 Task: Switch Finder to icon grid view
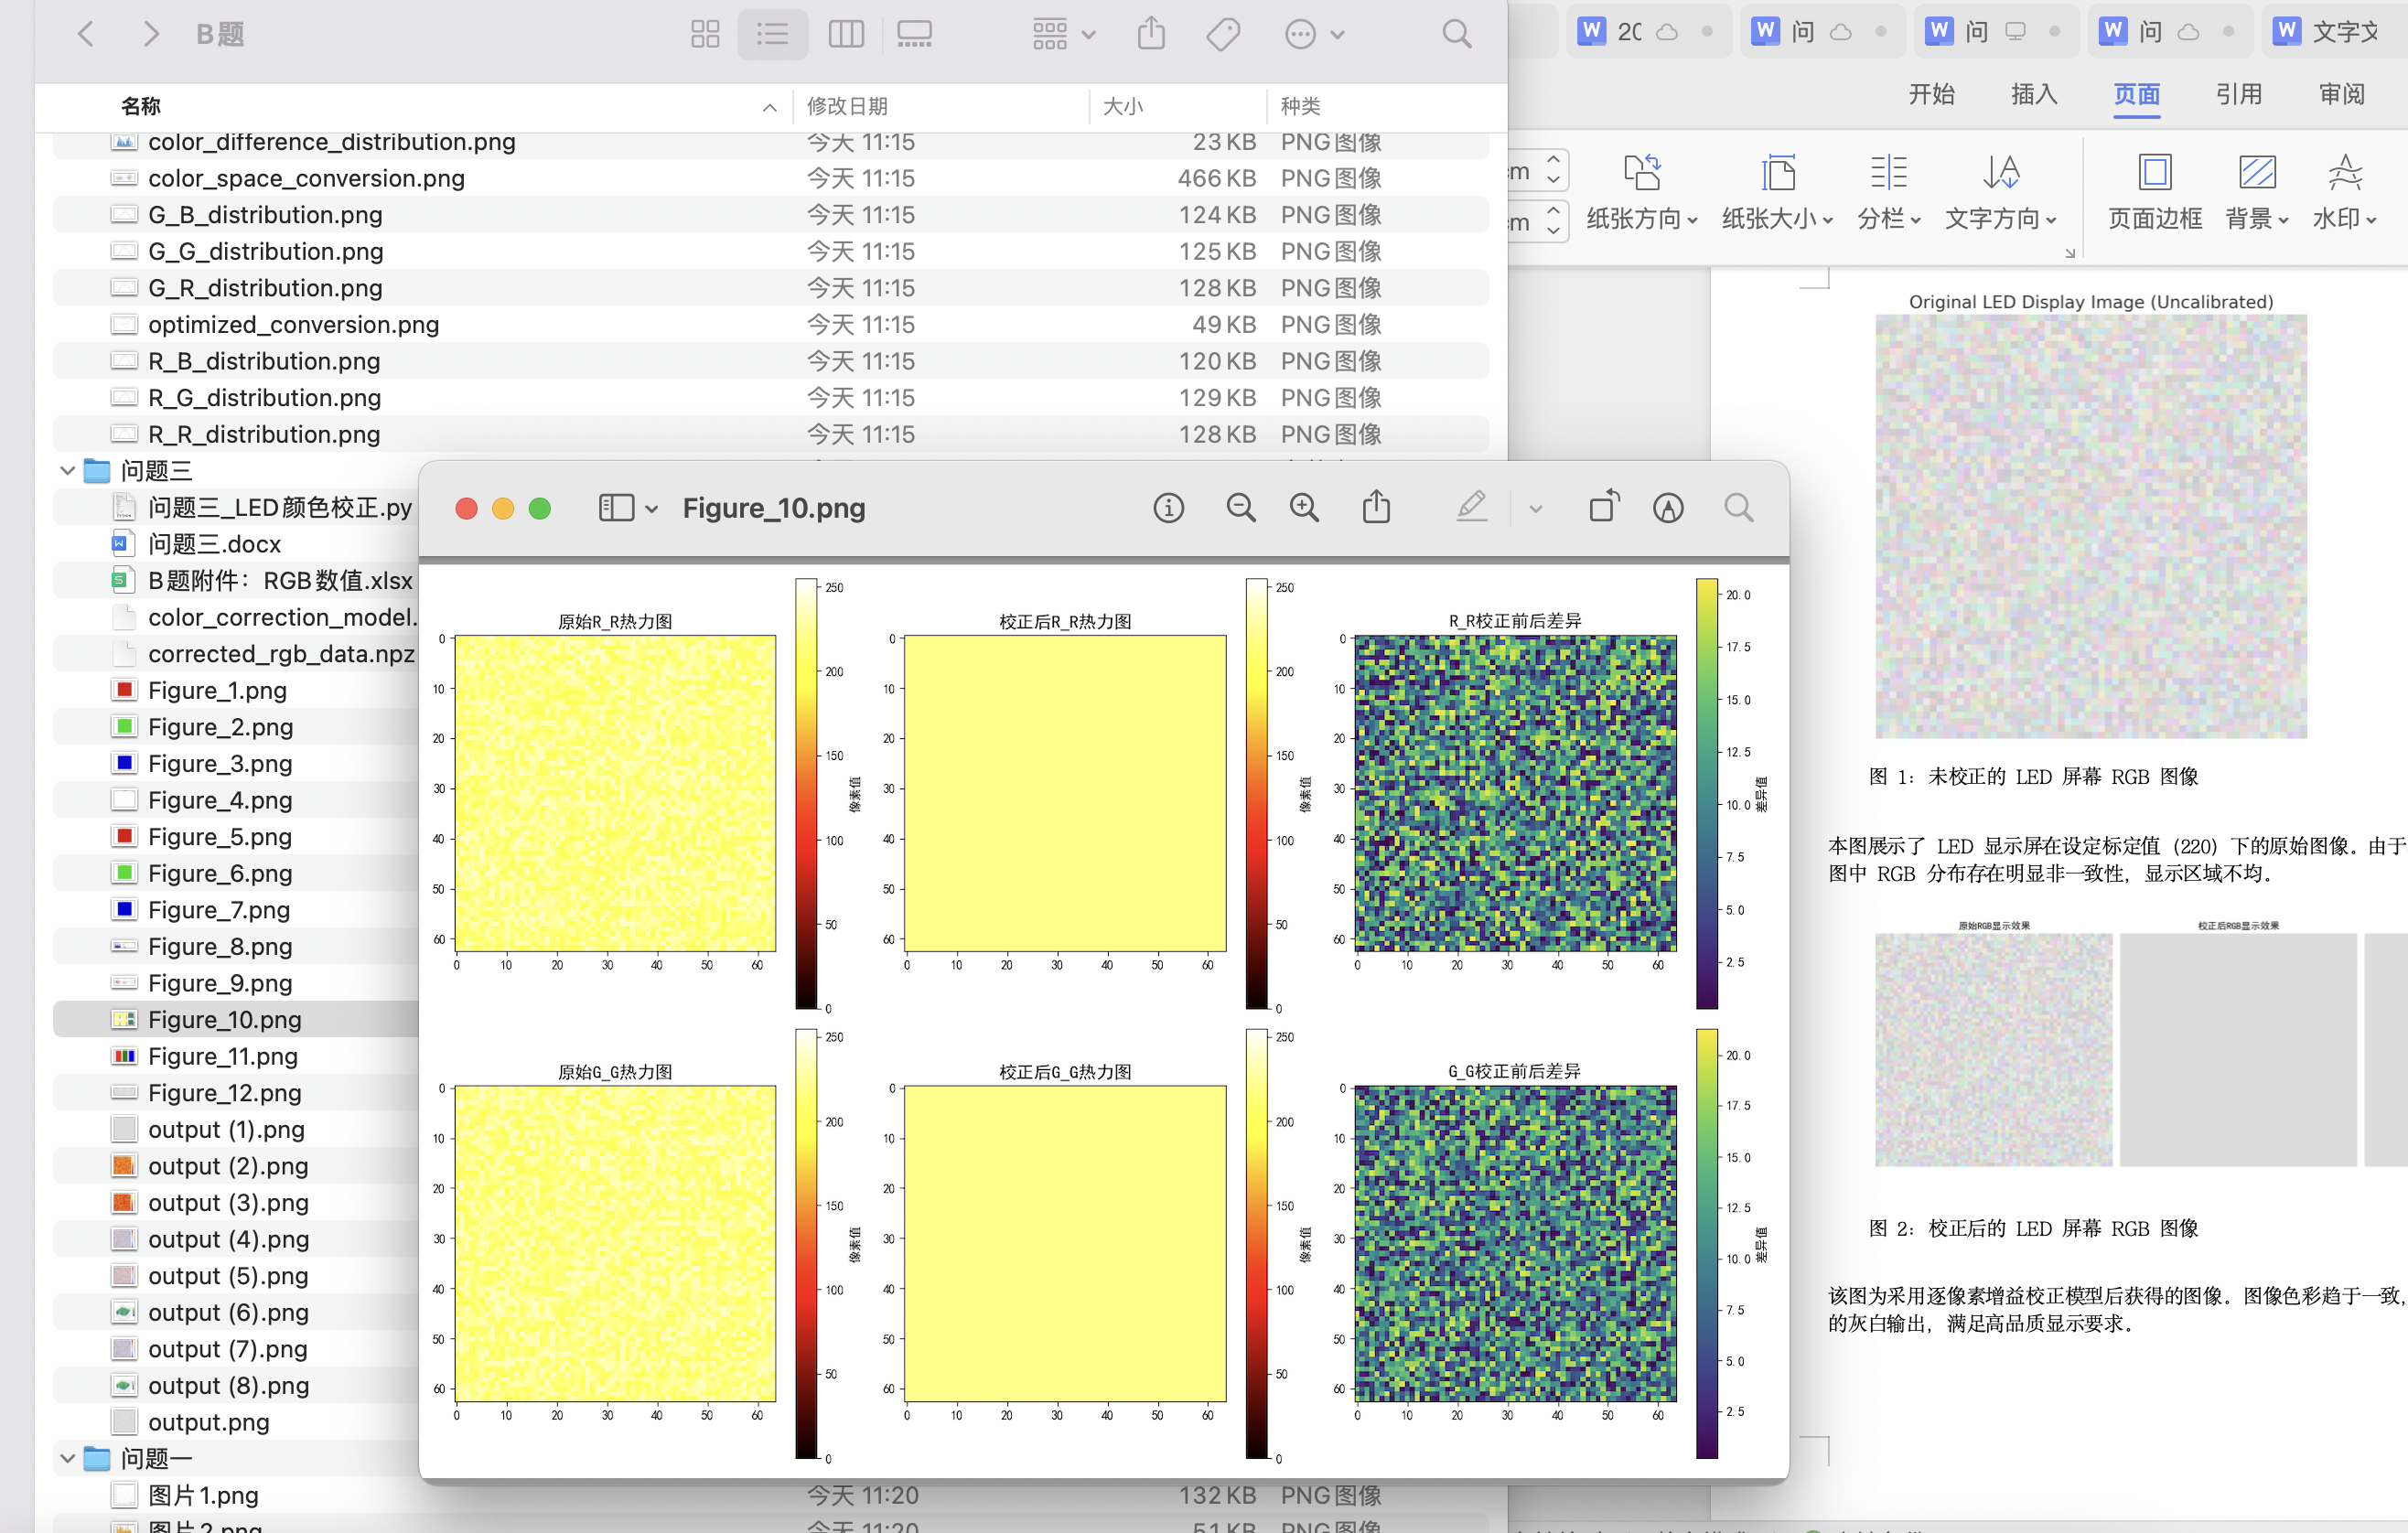[x=705, y=35]
